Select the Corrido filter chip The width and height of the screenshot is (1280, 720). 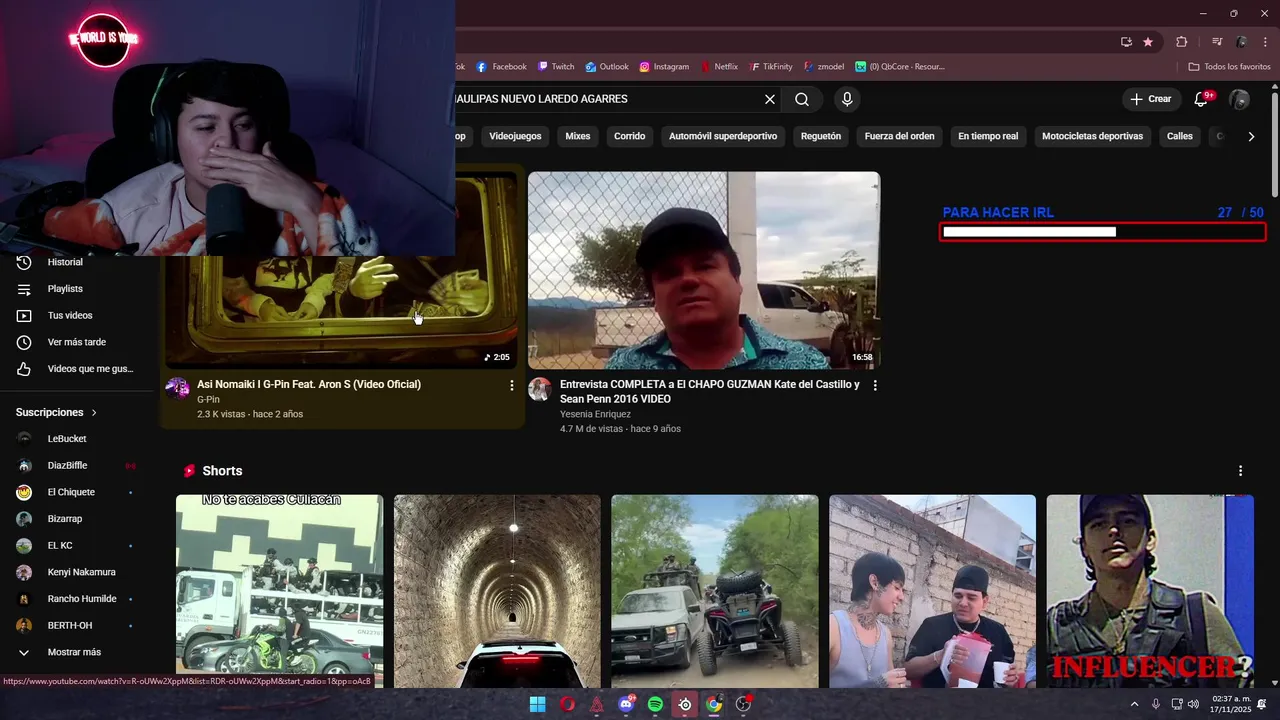click(630, 136)
